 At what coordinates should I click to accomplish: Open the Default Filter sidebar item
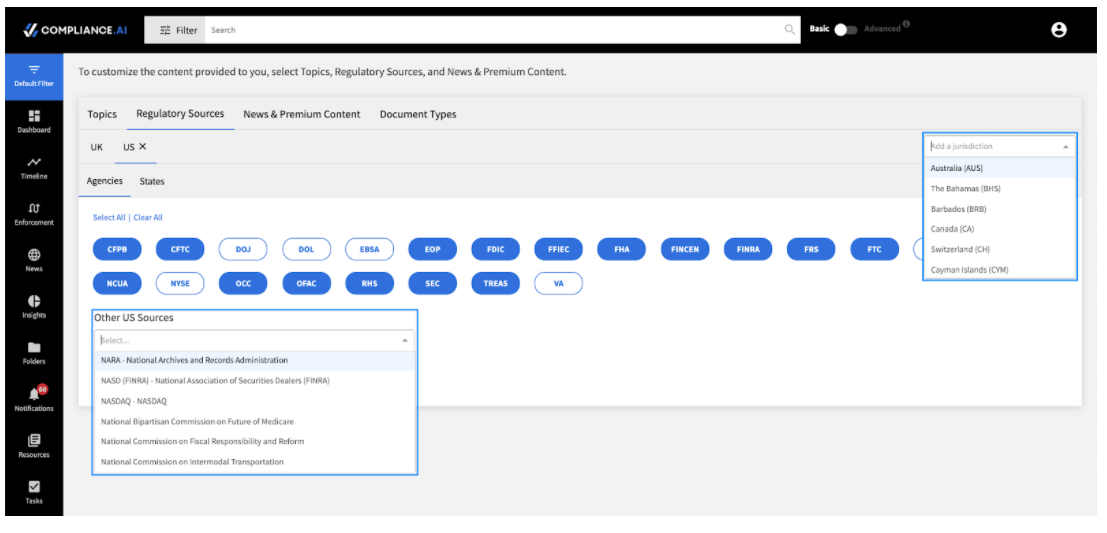(x=34, y=76)
